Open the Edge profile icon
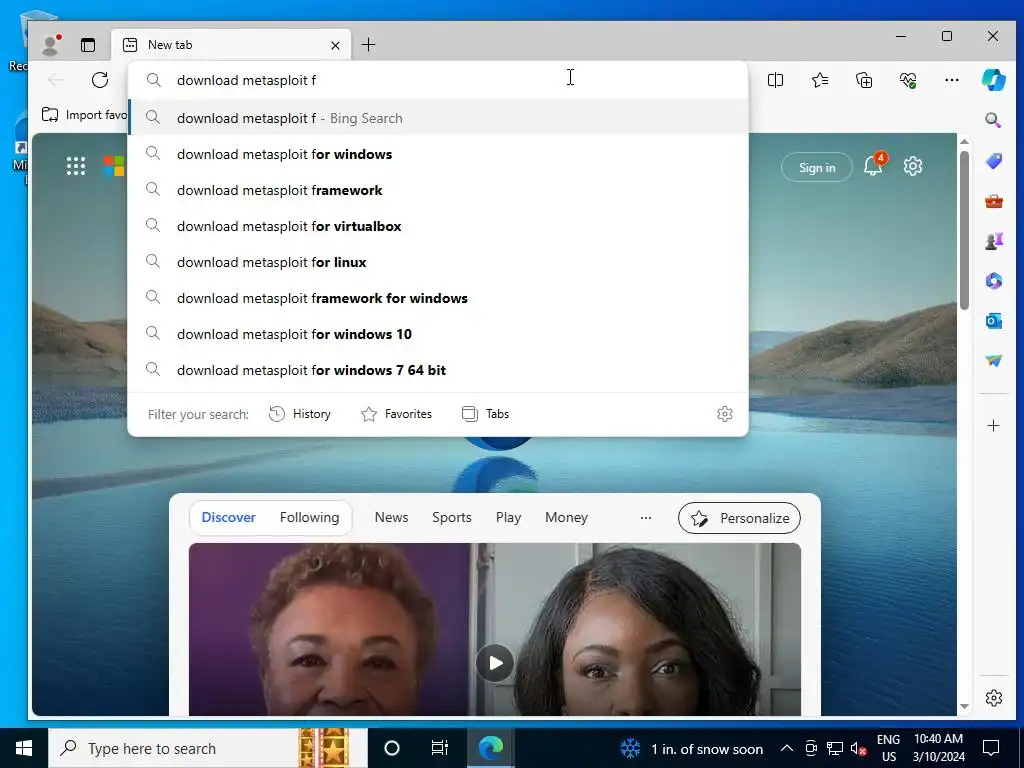The image size is (1024, 768). point(50,44)
